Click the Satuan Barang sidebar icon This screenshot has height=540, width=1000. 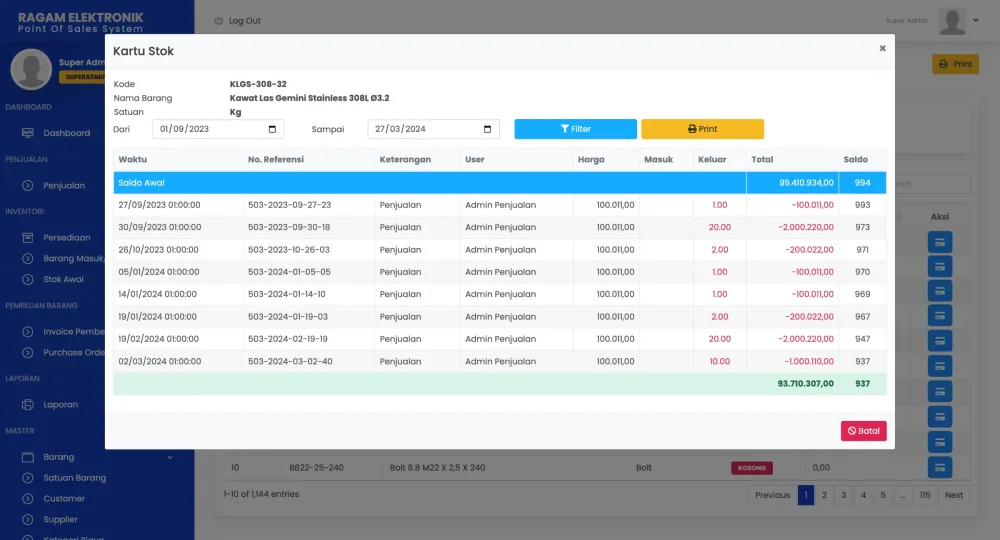[x=27, y=478]
